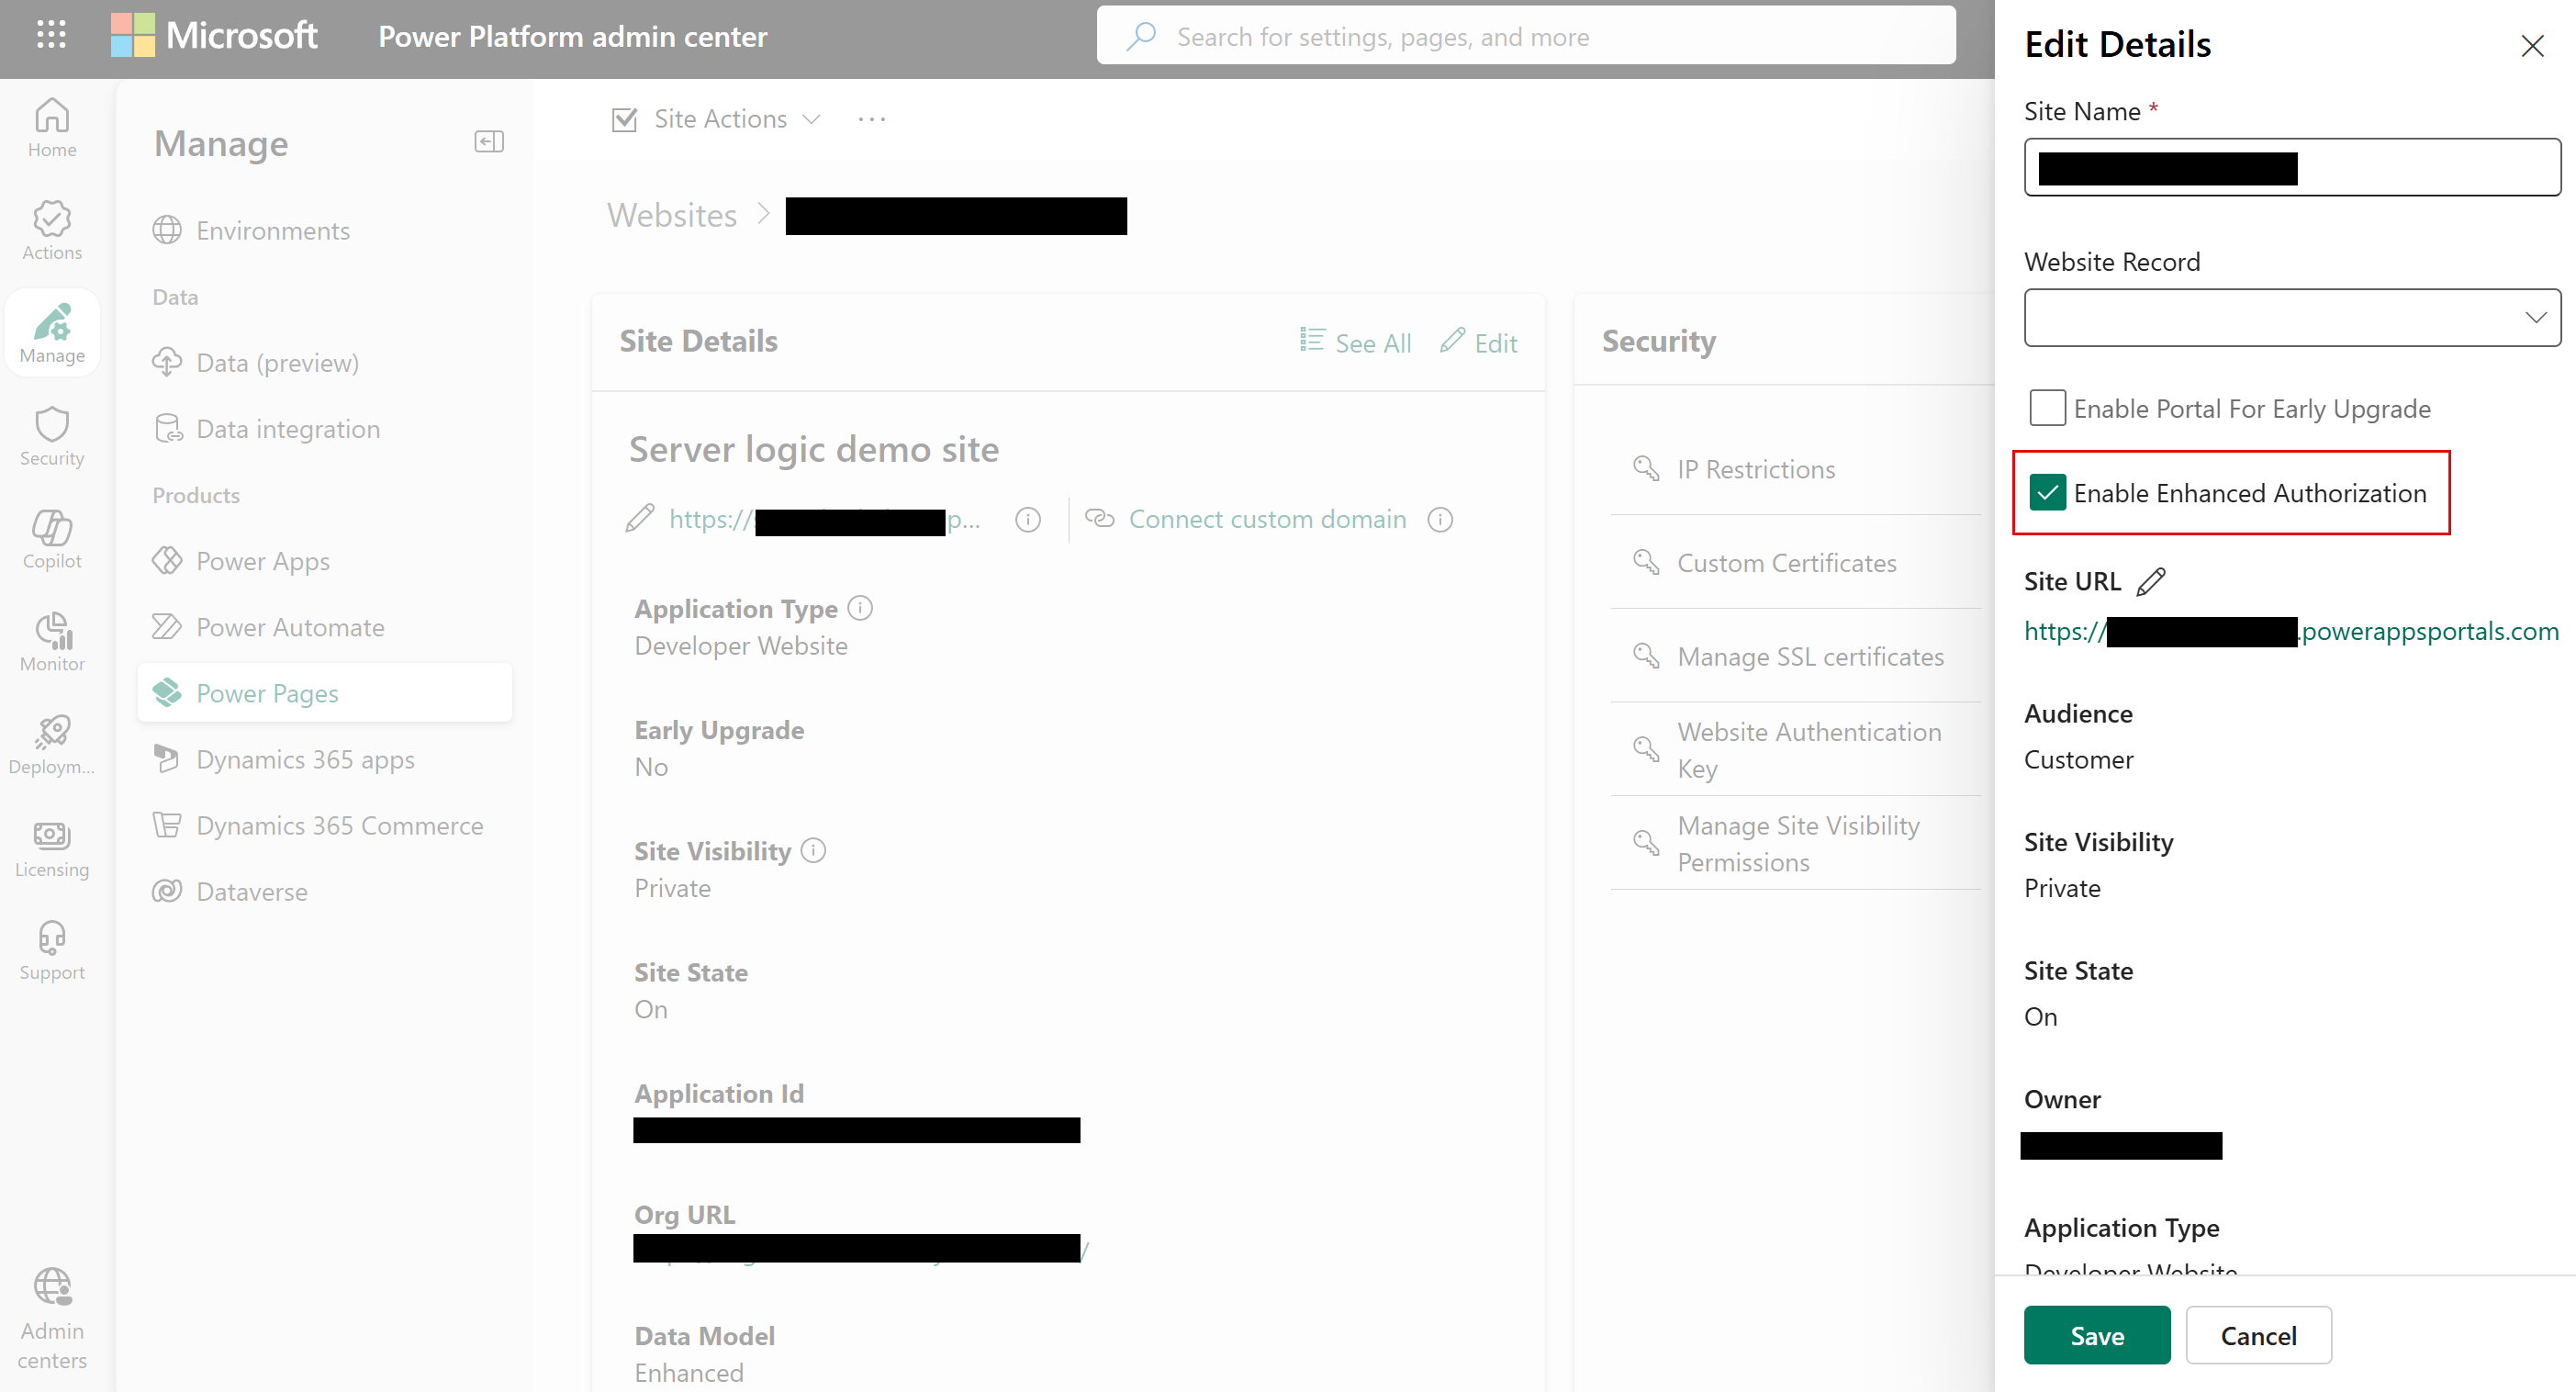Open Home in the left rail
Screen dimensions: 2576x1392
[52, 128]
